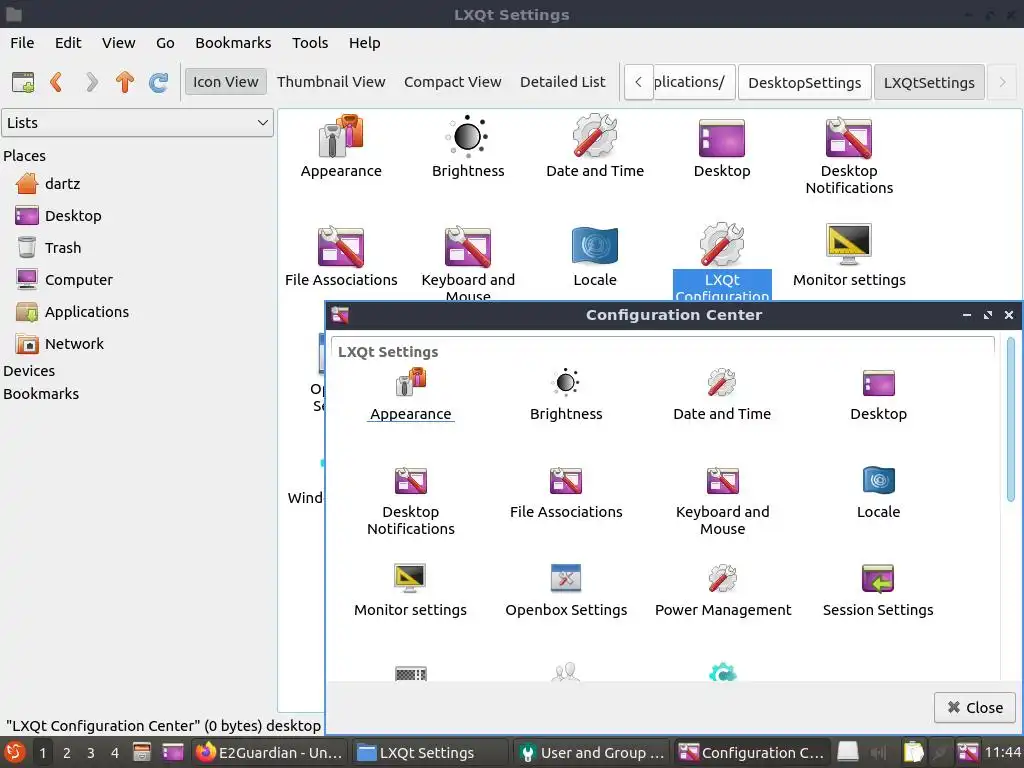Open Desktop settings in Configuration Center

coord(878,394)
